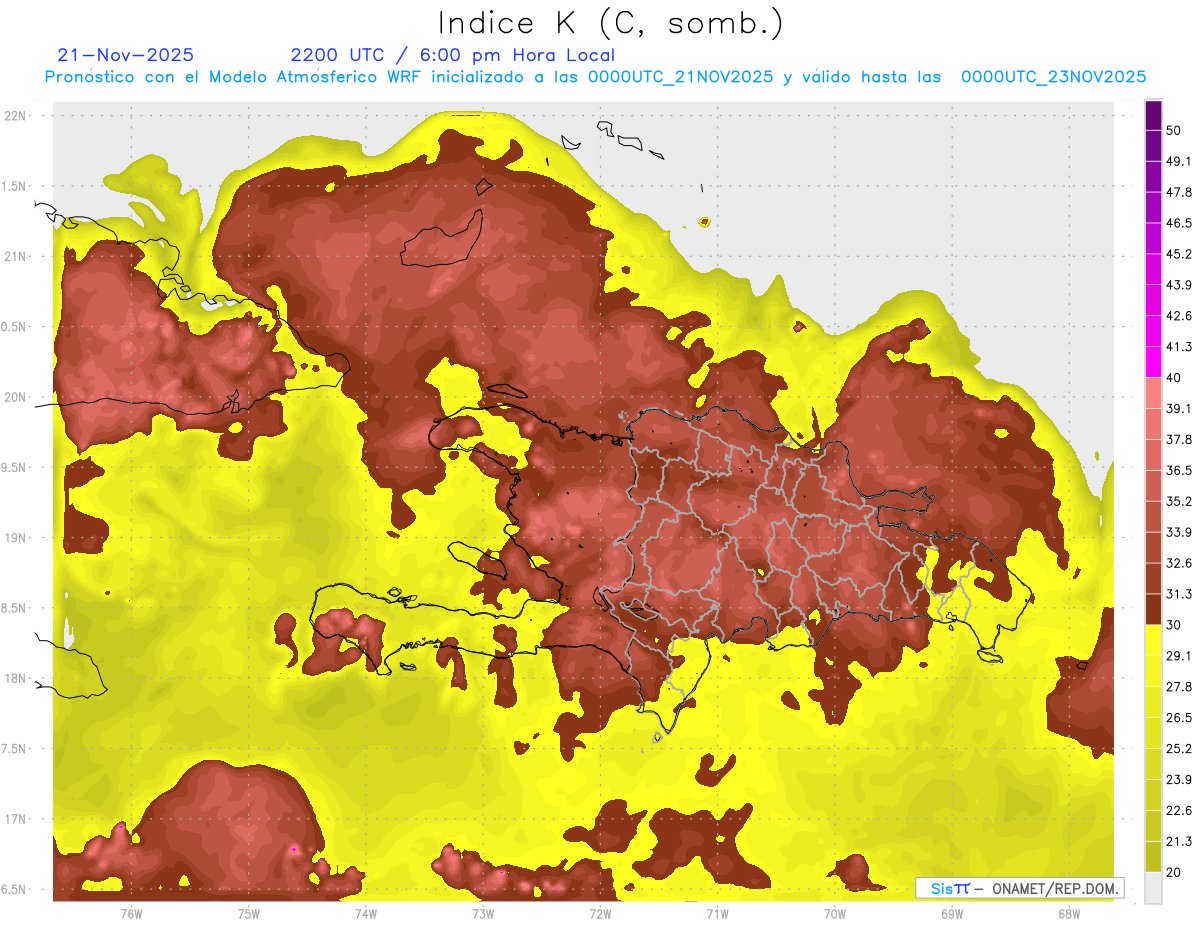Pick the dark brown swatch between 30 and 31.3
The width and height of the screenshot is (1200, 927).
(x=1153, y=609)
